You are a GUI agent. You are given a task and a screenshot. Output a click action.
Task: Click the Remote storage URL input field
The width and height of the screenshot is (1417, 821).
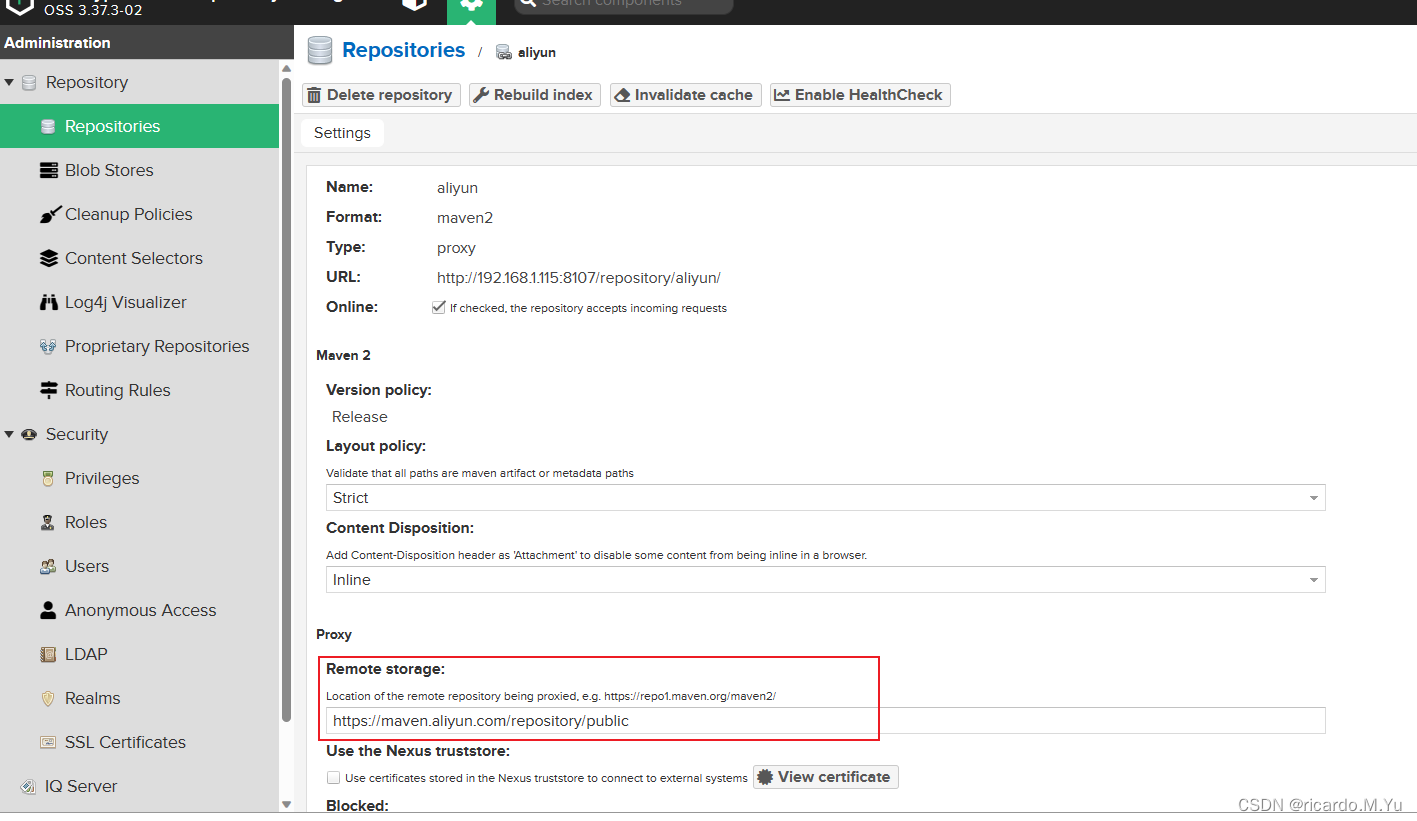tap(700, 720)
